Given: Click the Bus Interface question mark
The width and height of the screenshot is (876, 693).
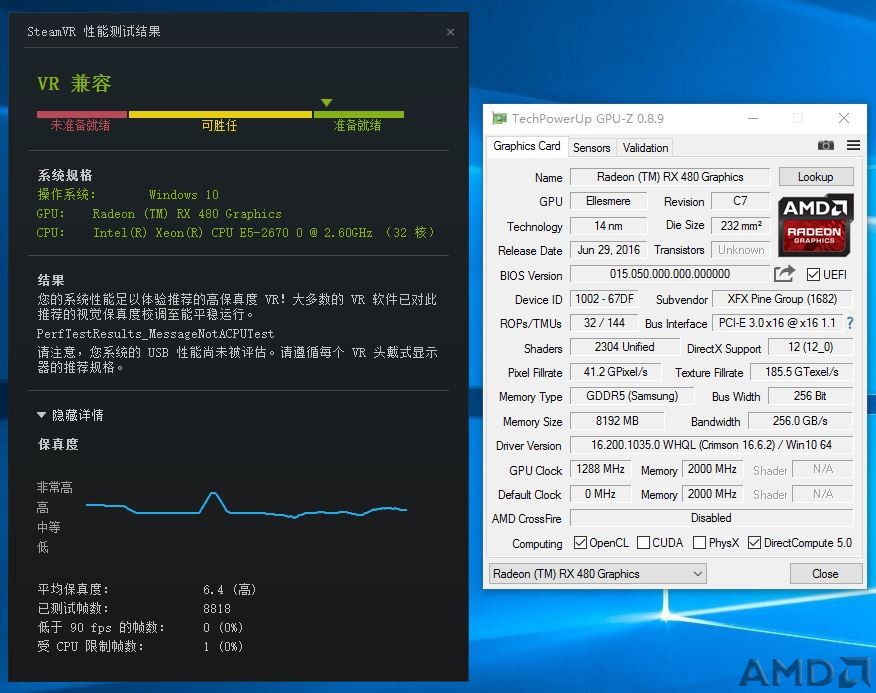Looking at the screenshot, I should [850, 323].
